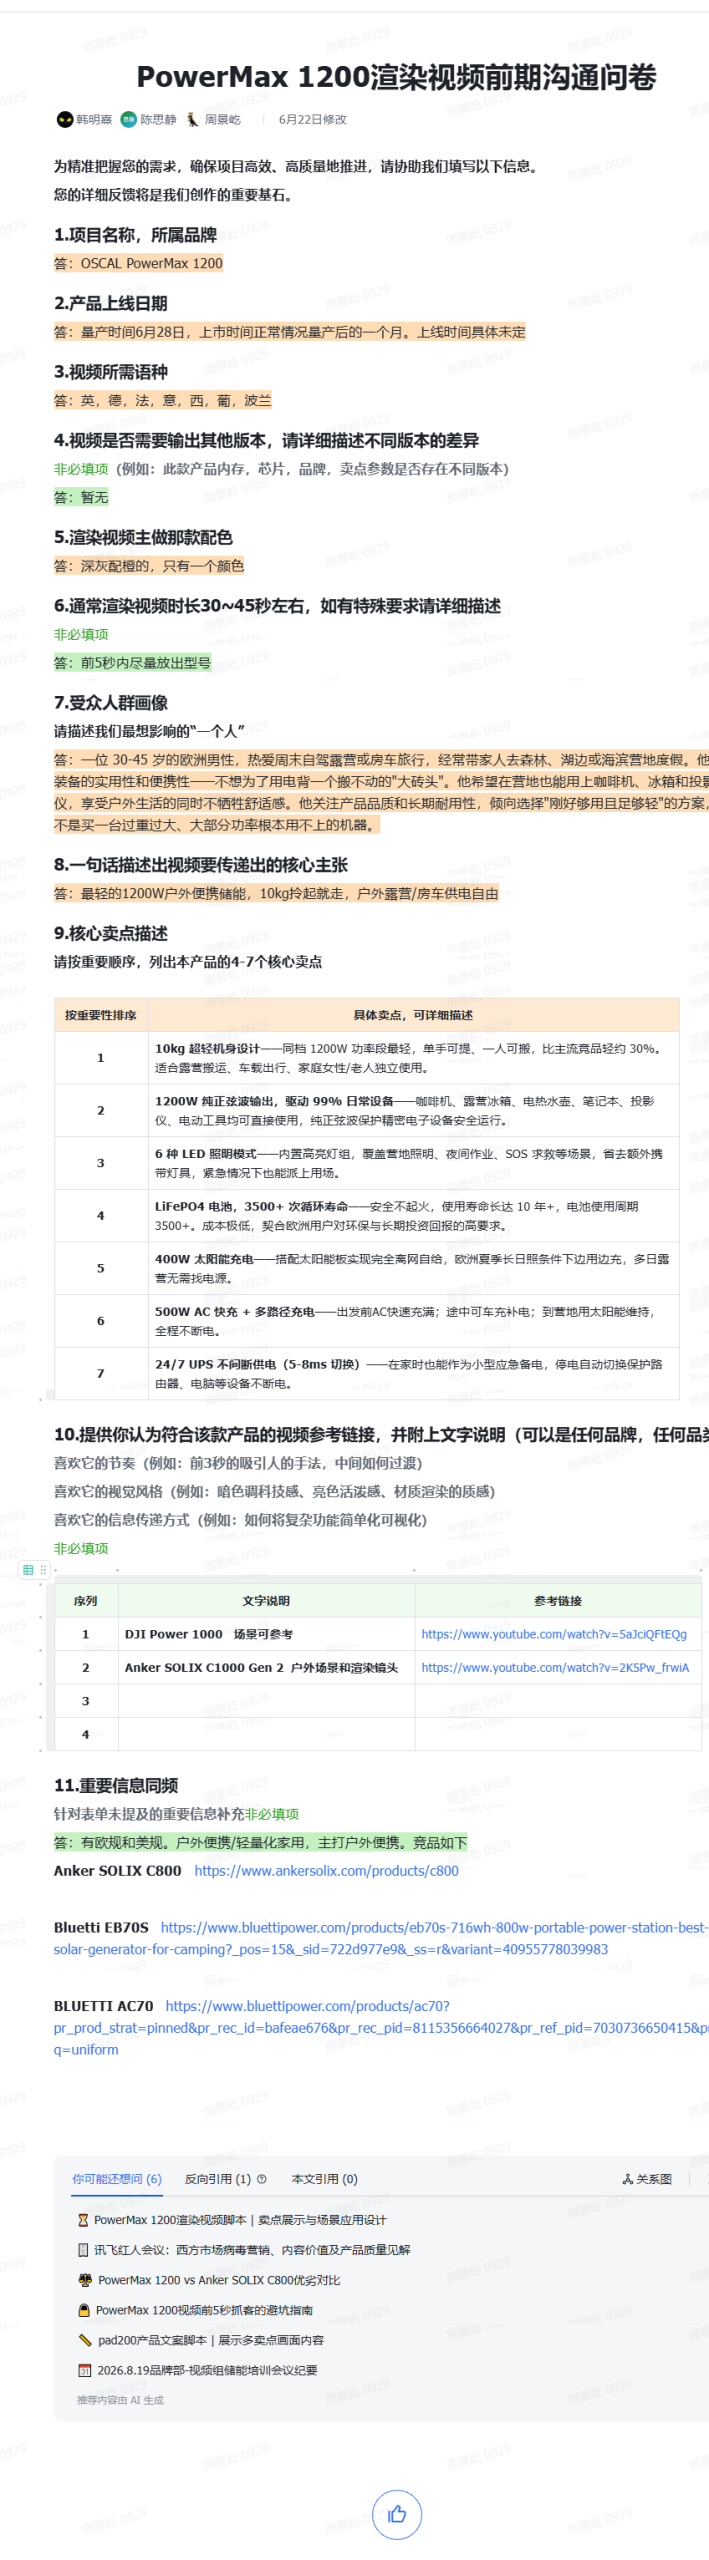Click the help icon beside 反向引用 (1)
This screenshot has height=2560, width=709.
(x=262, y=2178)
